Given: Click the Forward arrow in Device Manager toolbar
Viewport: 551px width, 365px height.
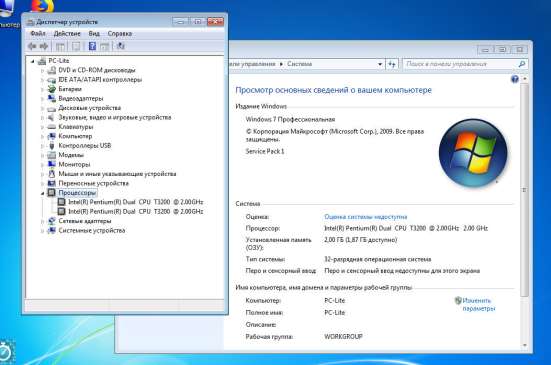Looking at the screenshot, I should 44,46.
